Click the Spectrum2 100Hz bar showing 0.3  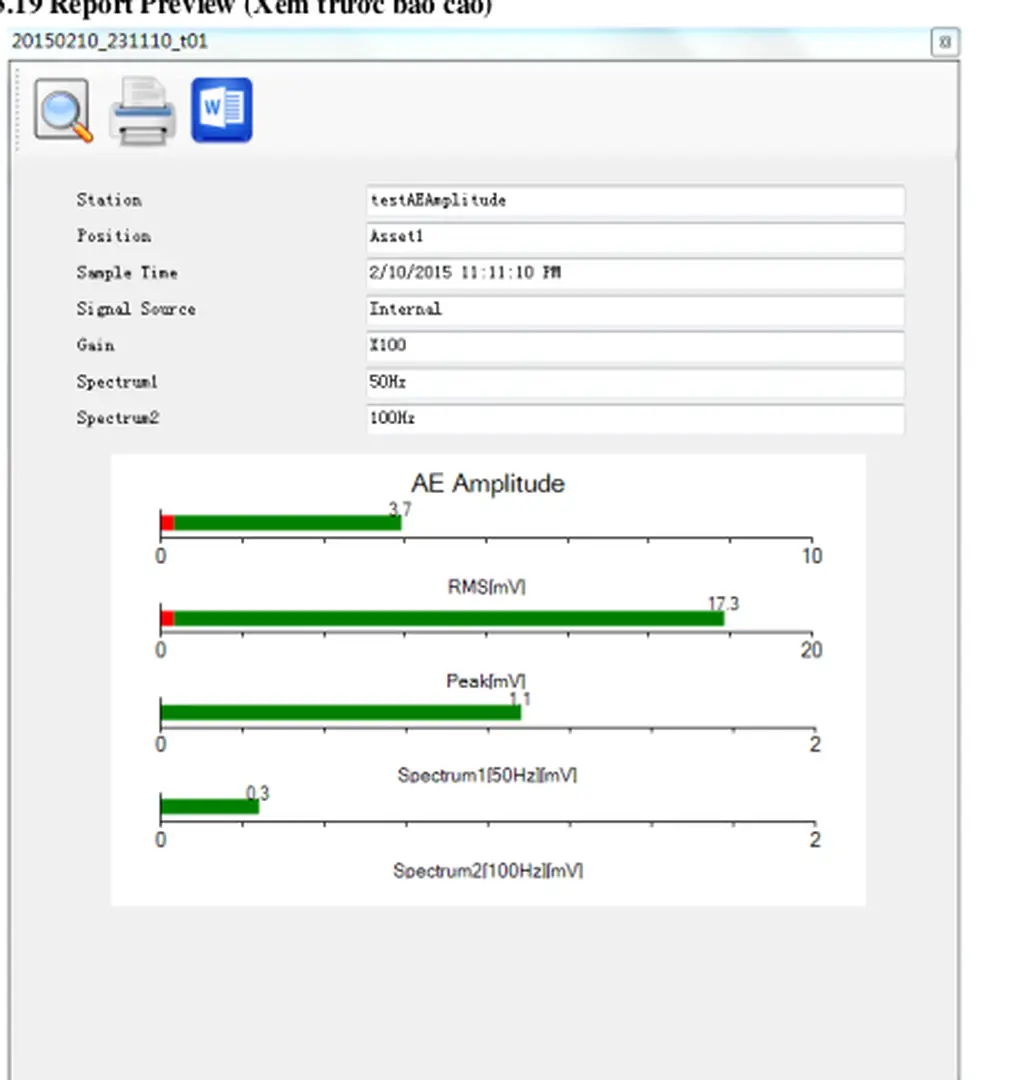tap(209, 807)
